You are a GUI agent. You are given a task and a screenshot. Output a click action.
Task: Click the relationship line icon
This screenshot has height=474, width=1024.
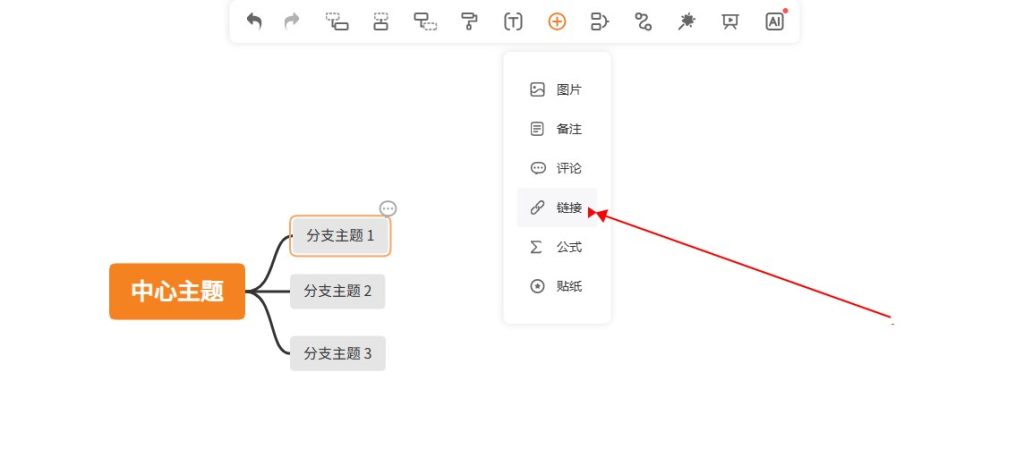coord(643,21)
